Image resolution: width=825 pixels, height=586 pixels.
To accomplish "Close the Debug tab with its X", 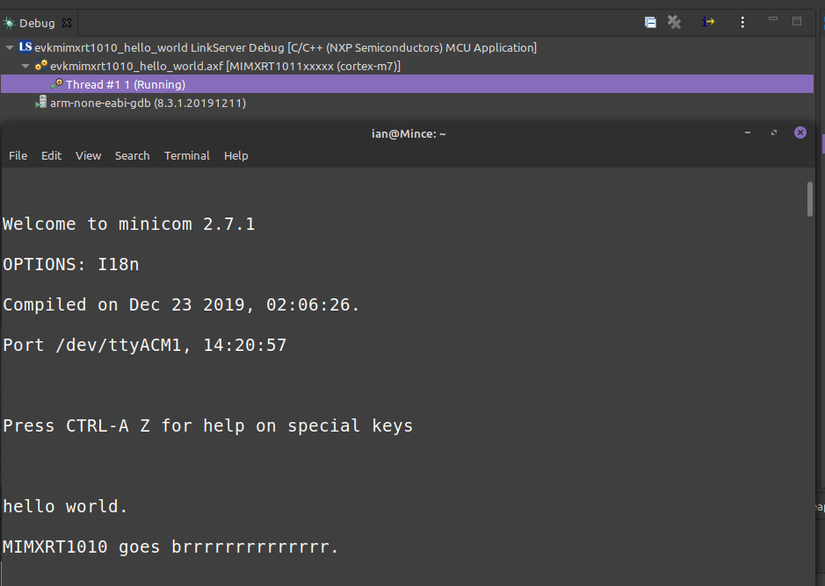I will pyautogui.click(x=67, y=23).
